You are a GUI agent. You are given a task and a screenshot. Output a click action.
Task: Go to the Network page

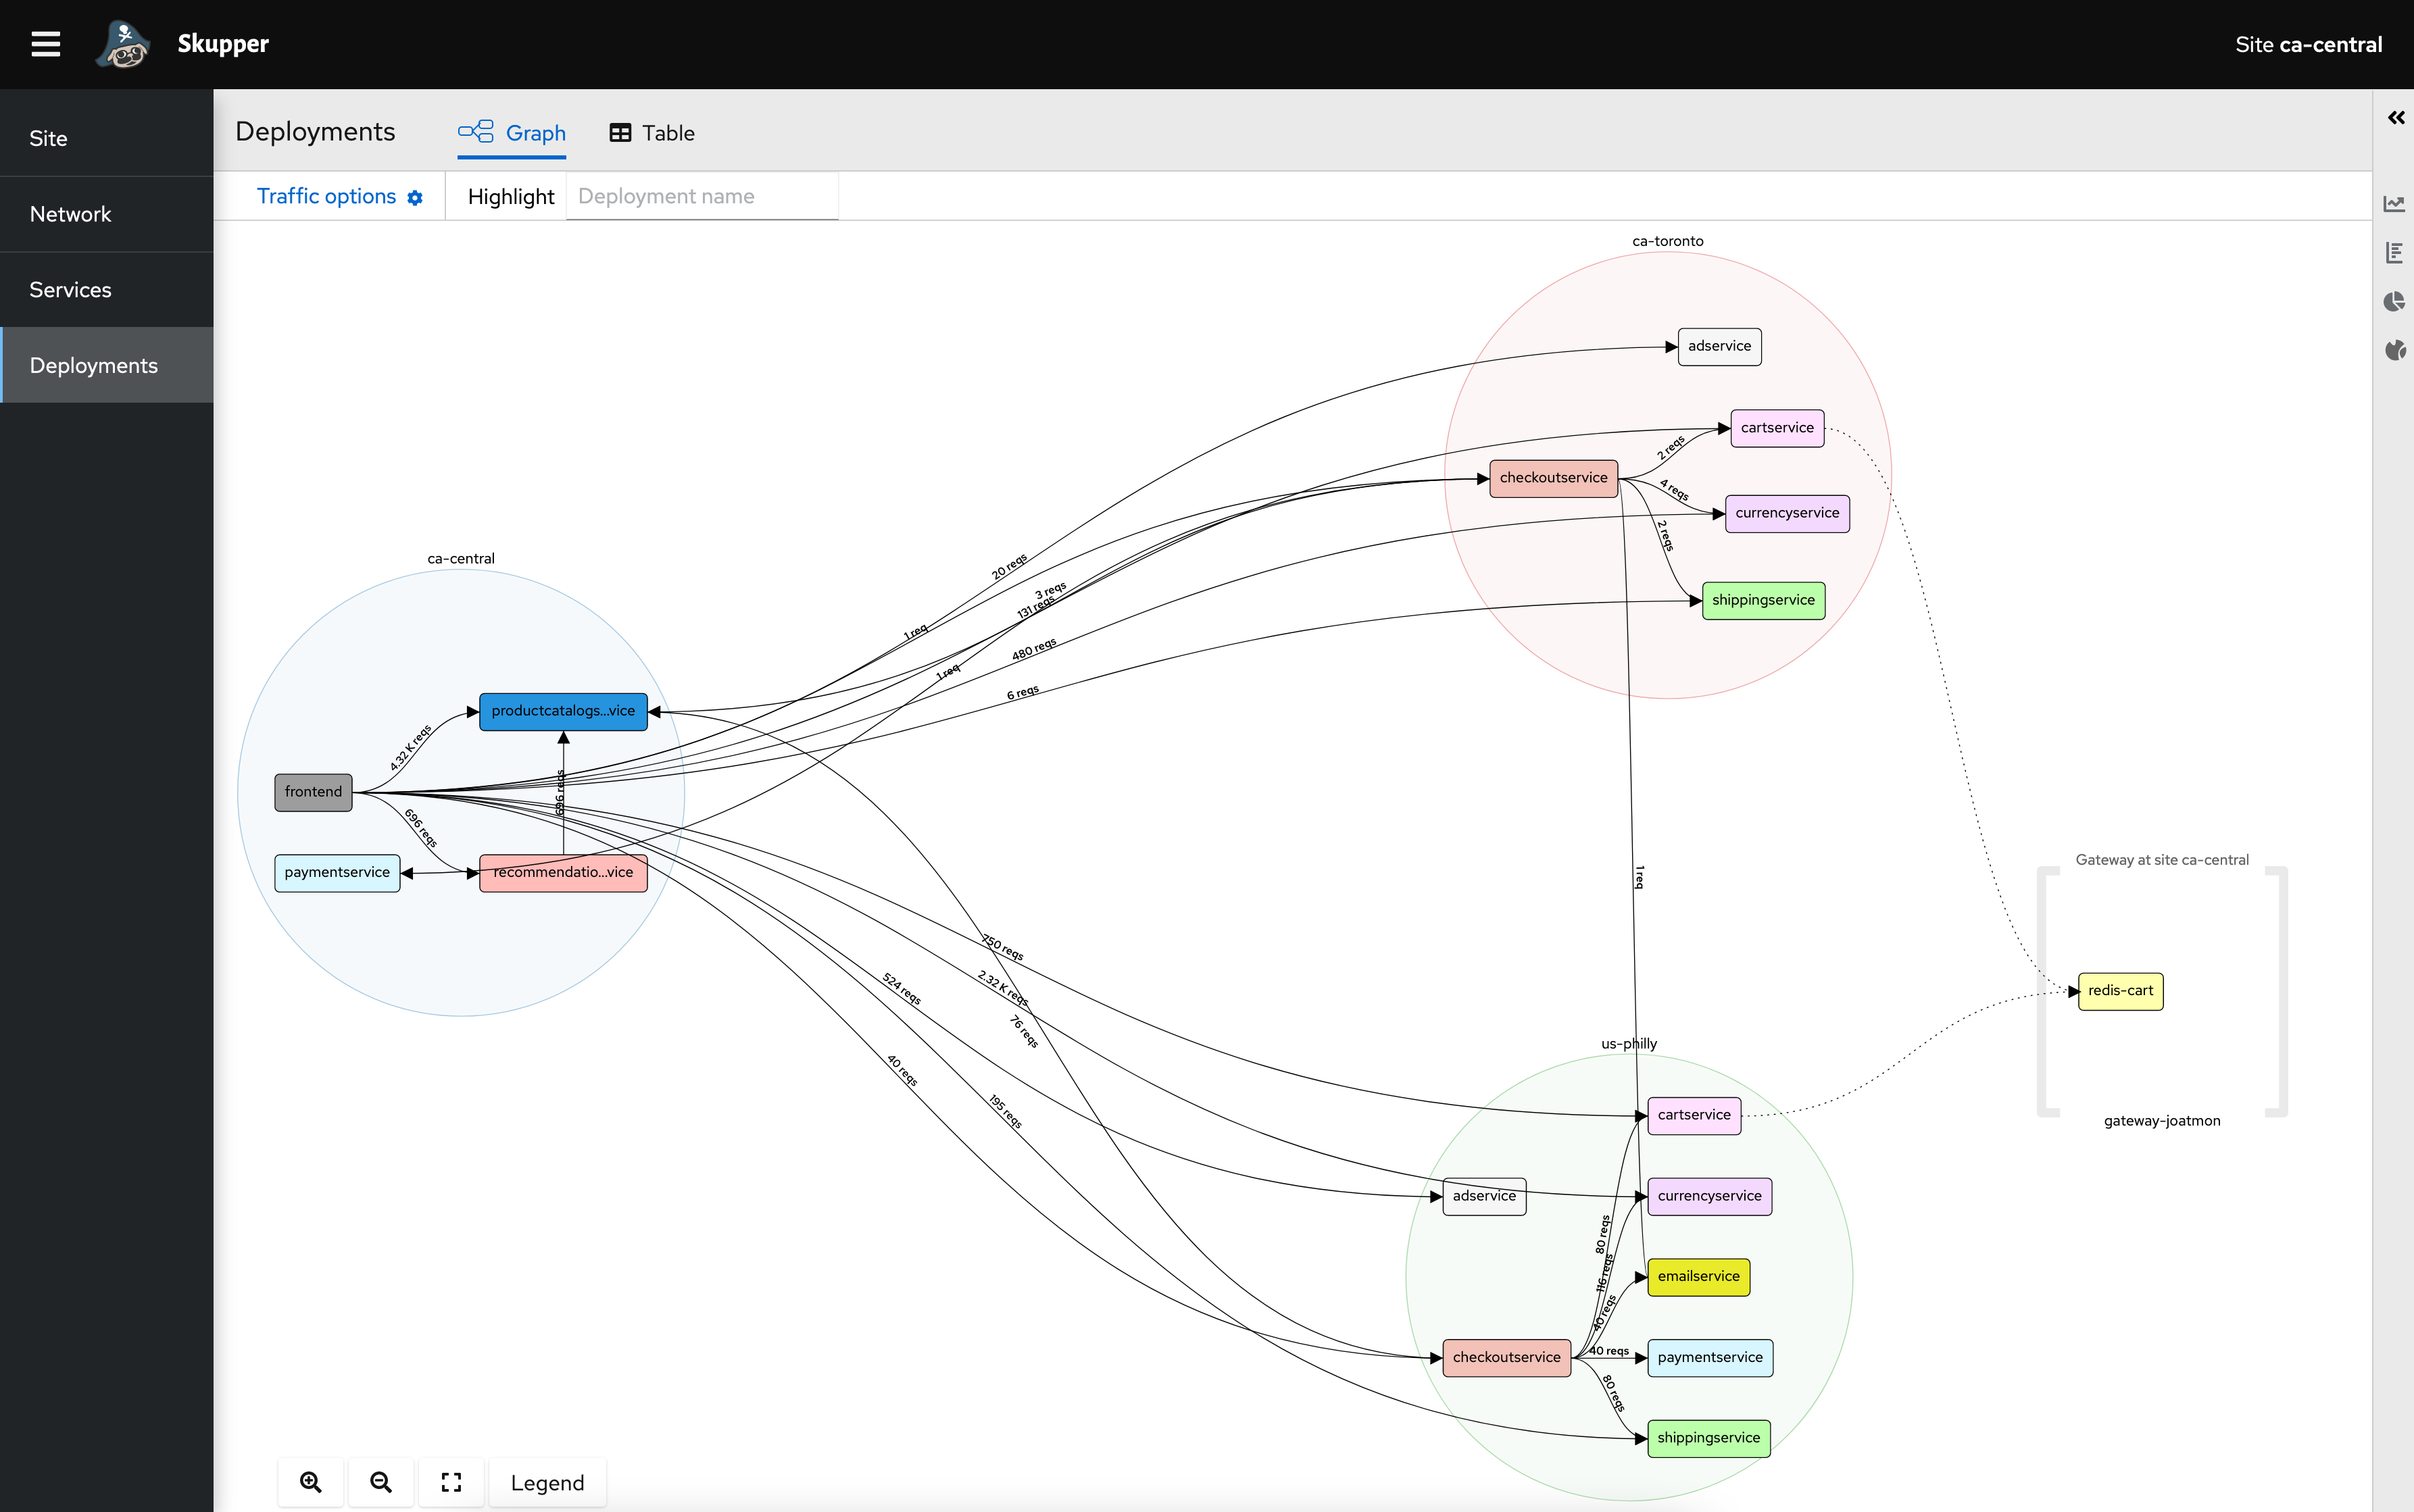coord(70,214)
